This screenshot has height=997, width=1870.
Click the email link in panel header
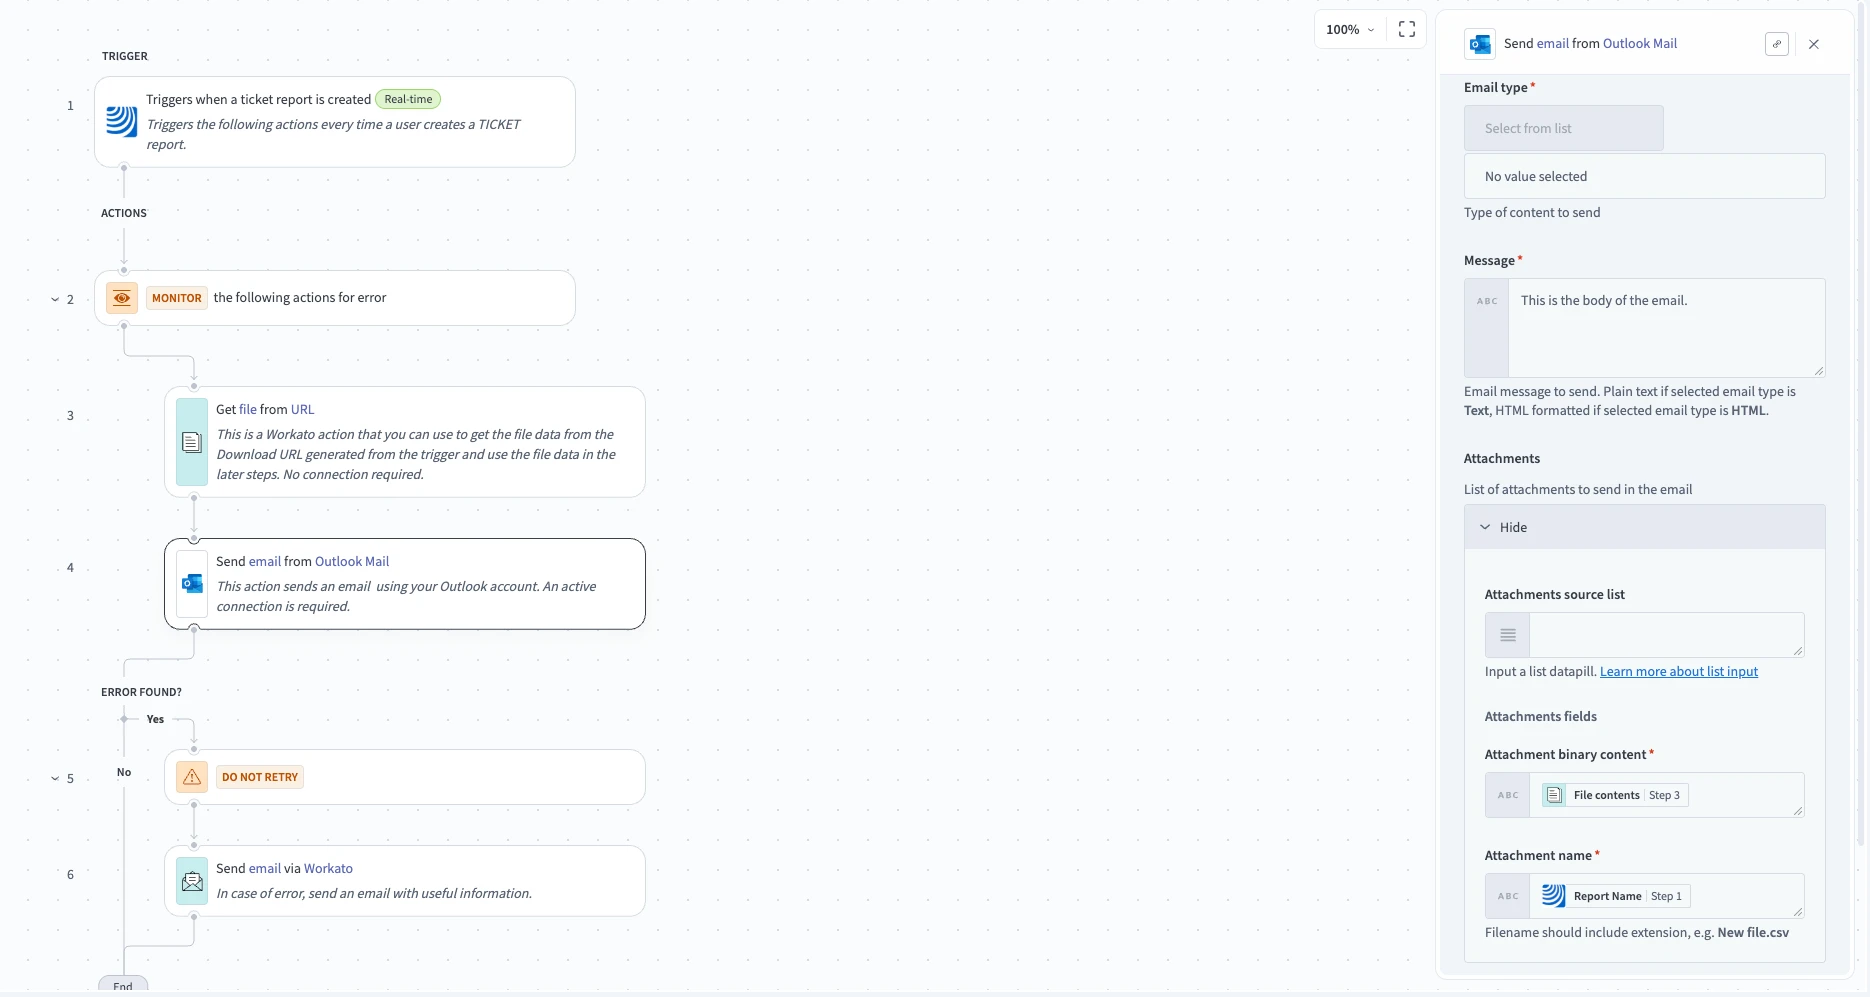[x=1553, y=44]
